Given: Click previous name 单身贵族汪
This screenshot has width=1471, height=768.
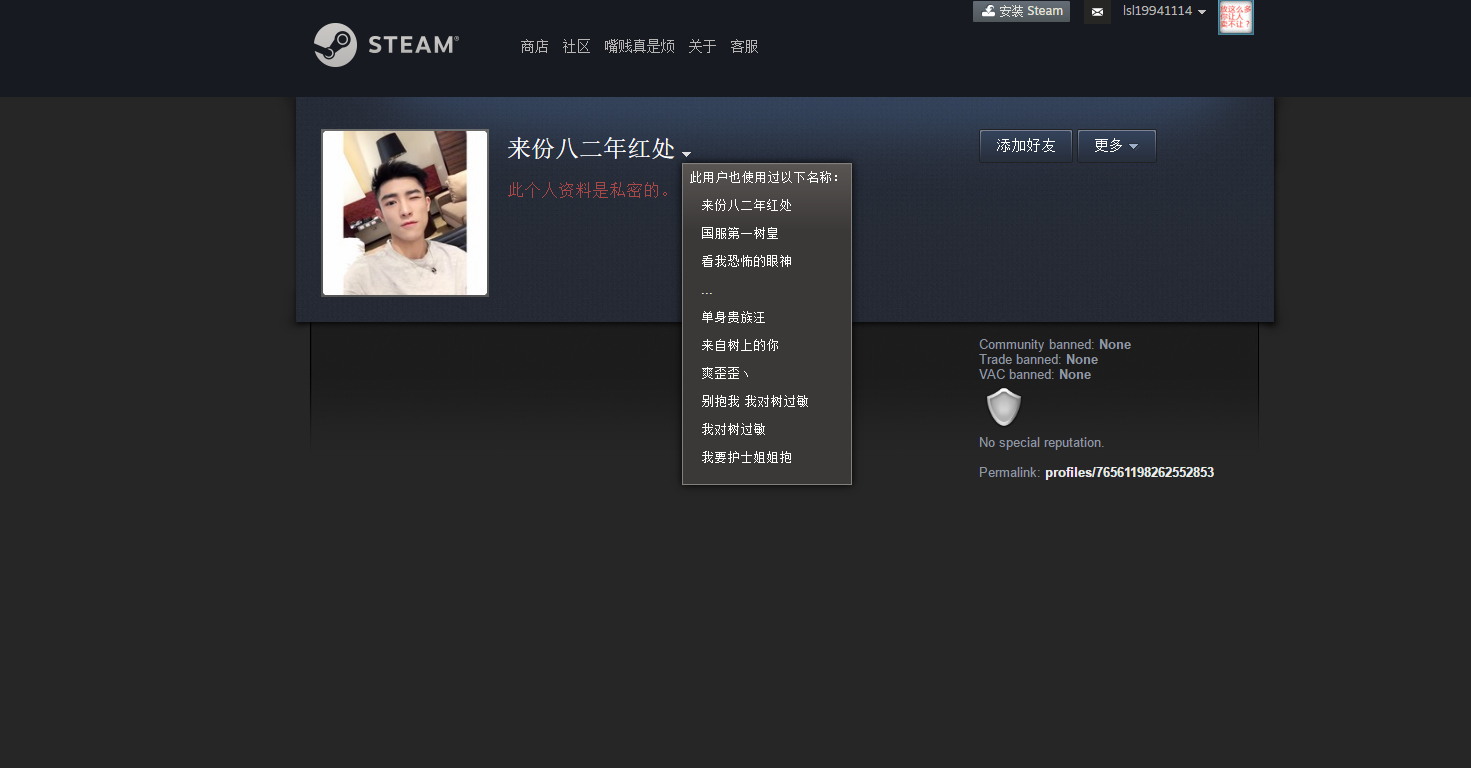Looking at the screenshot, I should click(x=733, y=317).
